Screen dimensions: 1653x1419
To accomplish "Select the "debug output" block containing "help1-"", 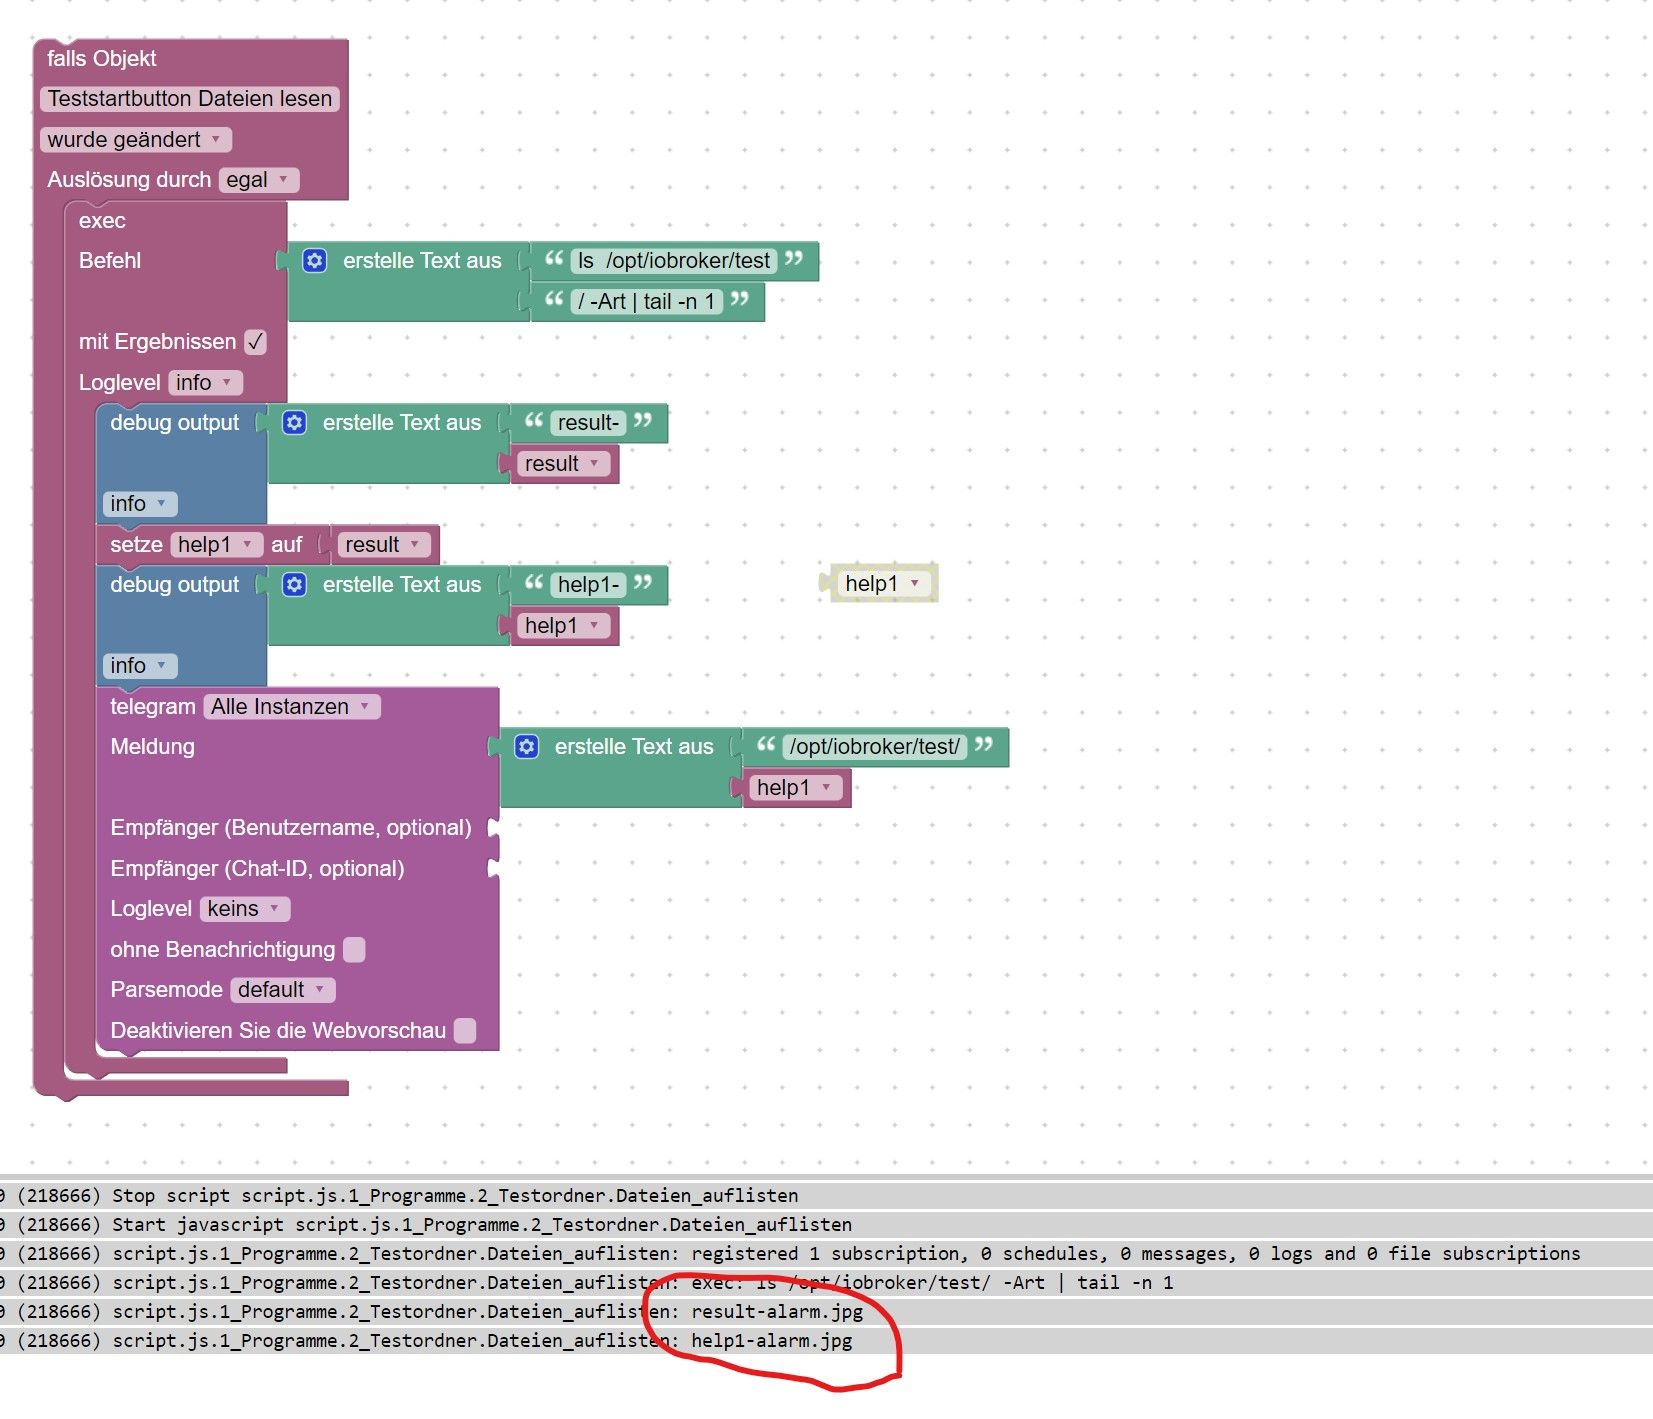I will coord(175,585).
